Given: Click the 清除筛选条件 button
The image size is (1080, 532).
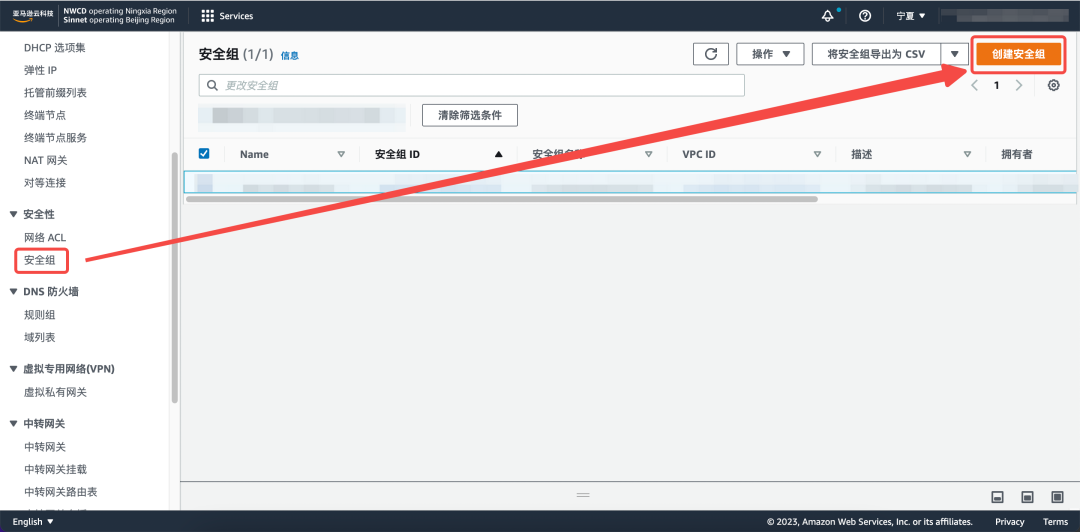Looking at the screenshot, I should tap(470, 116).
